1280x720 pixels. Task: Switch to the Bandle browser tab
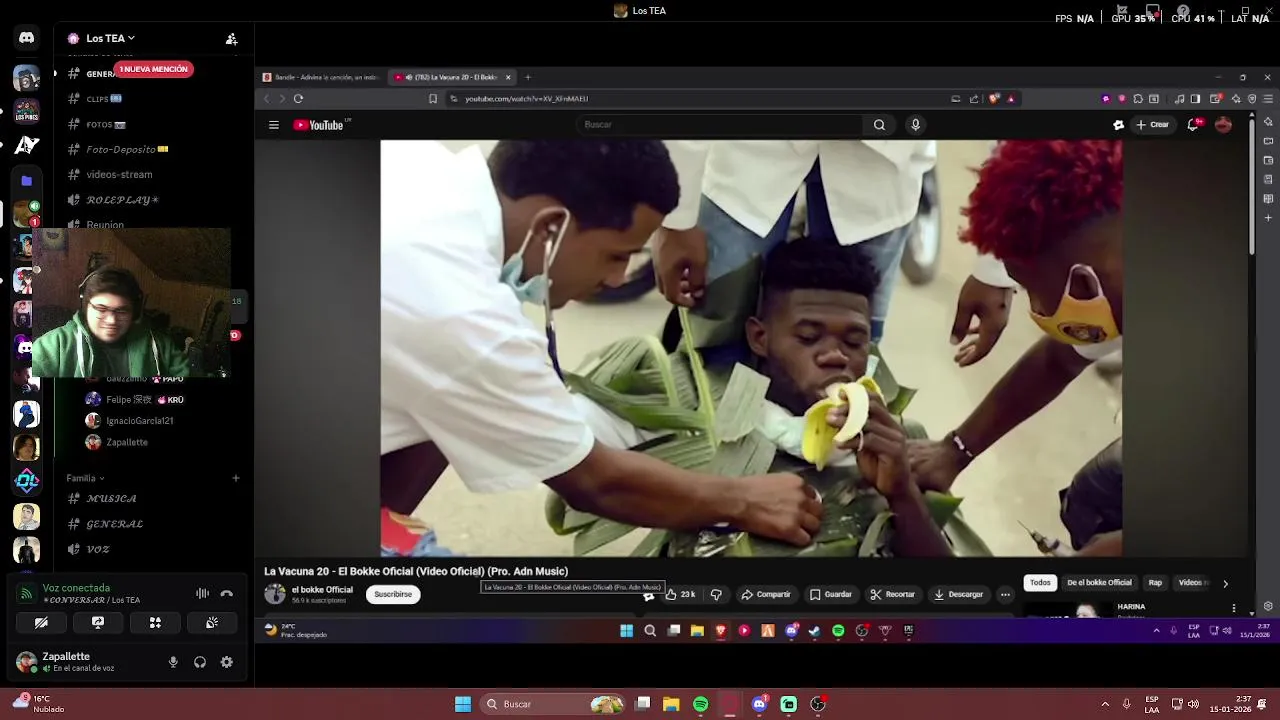pyautogui.click(x=322, y=77)
